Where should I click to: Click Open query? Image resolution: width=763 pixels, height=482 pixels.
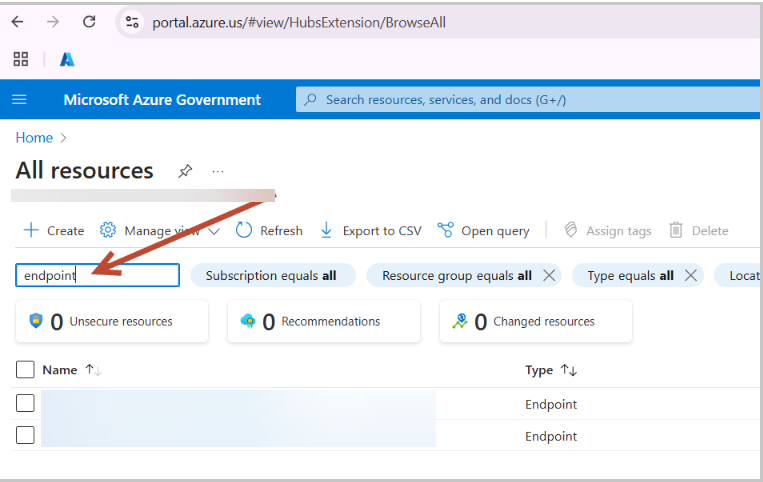pyautogui.click(x=483, y=231)
